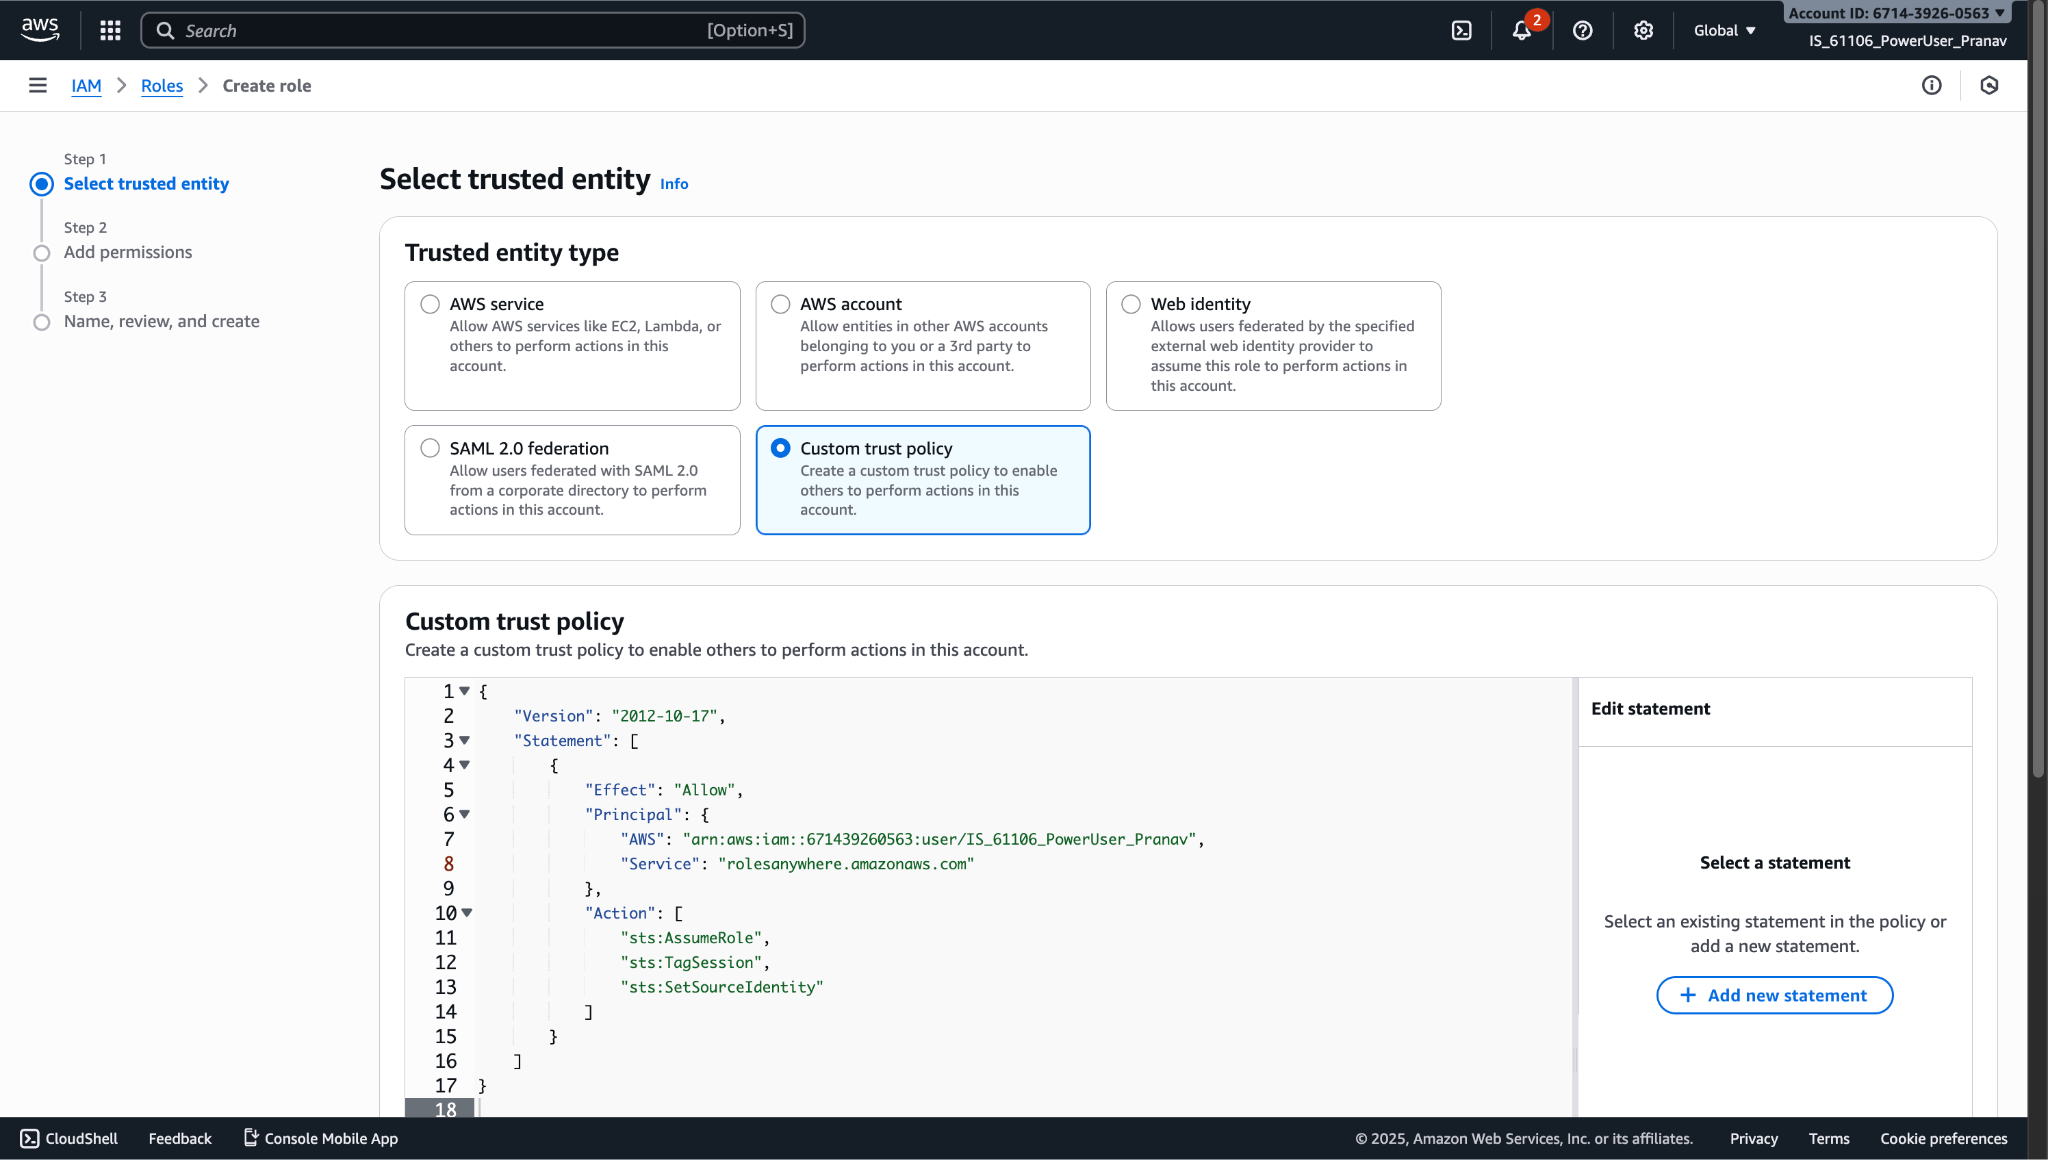Click the Select trusted entity step label

point(146,184)
